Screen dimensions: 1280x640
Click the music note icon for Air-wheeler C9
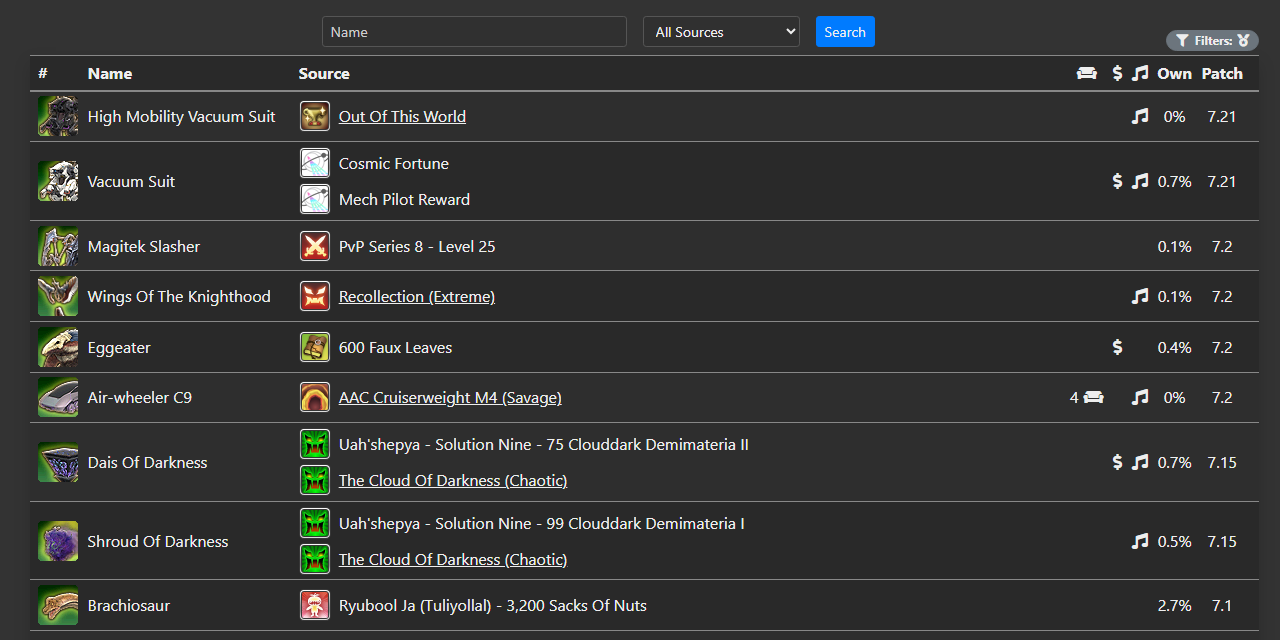1140,397
